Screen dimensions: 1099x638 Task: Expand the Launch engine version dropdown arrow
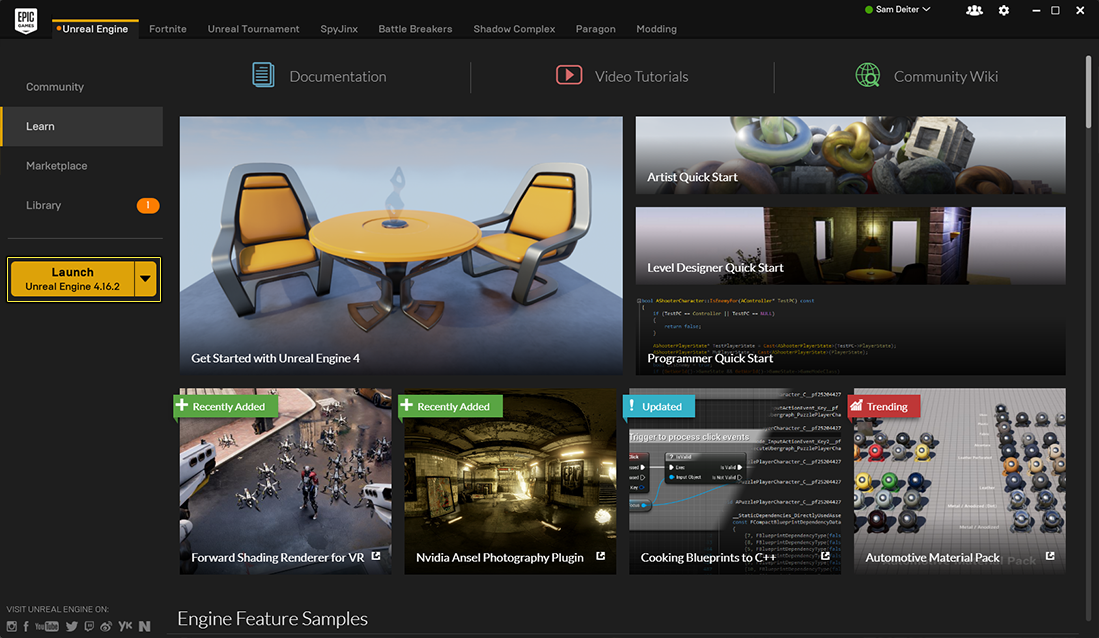(145, 279)
